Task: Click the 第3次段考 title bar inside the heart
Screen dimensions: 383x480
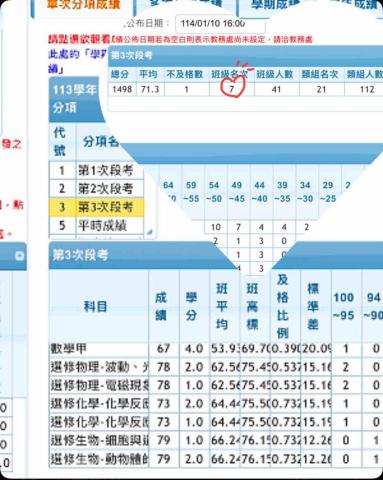Action: pyautogui.click(x=246, y=55)
